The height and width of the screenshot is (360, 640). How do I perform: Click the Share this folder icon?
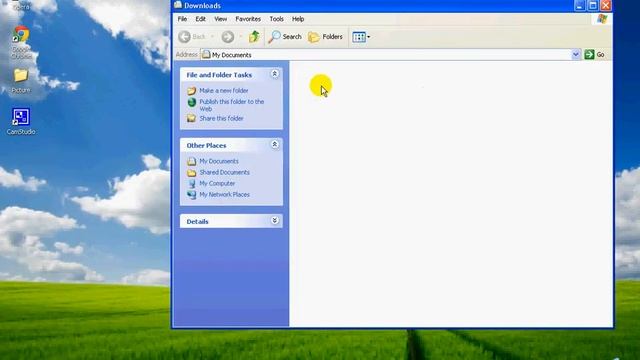pos(191,118)
